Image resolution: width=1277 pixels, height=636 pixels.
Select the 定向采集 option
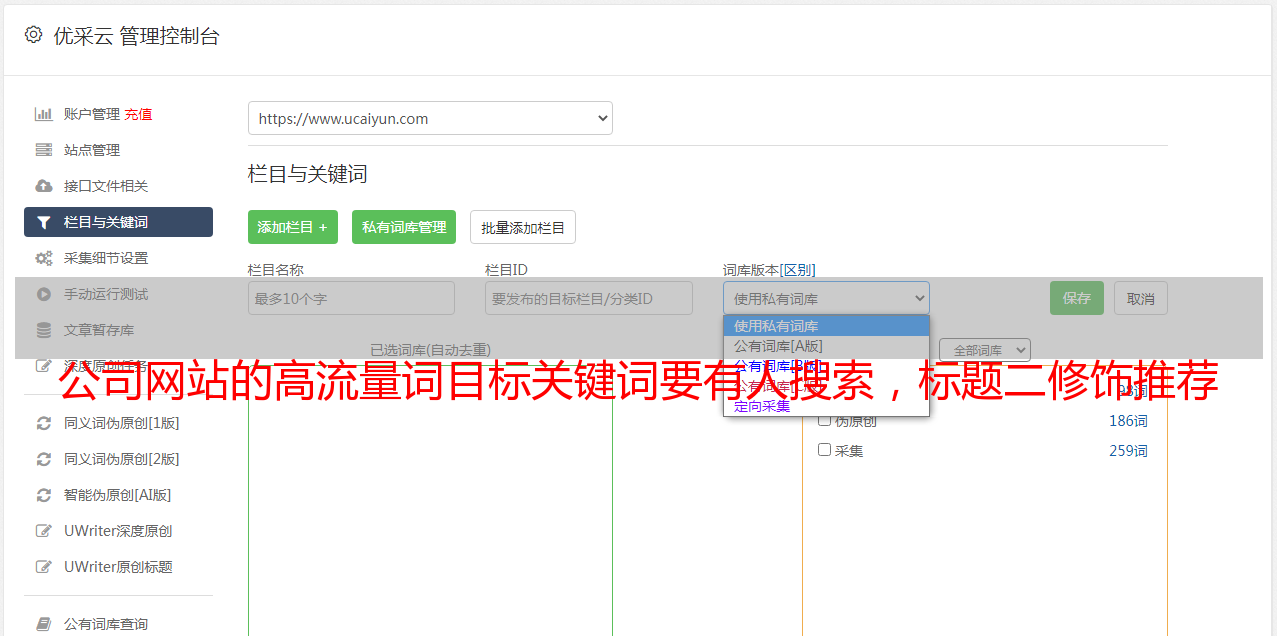click(826, 406)
